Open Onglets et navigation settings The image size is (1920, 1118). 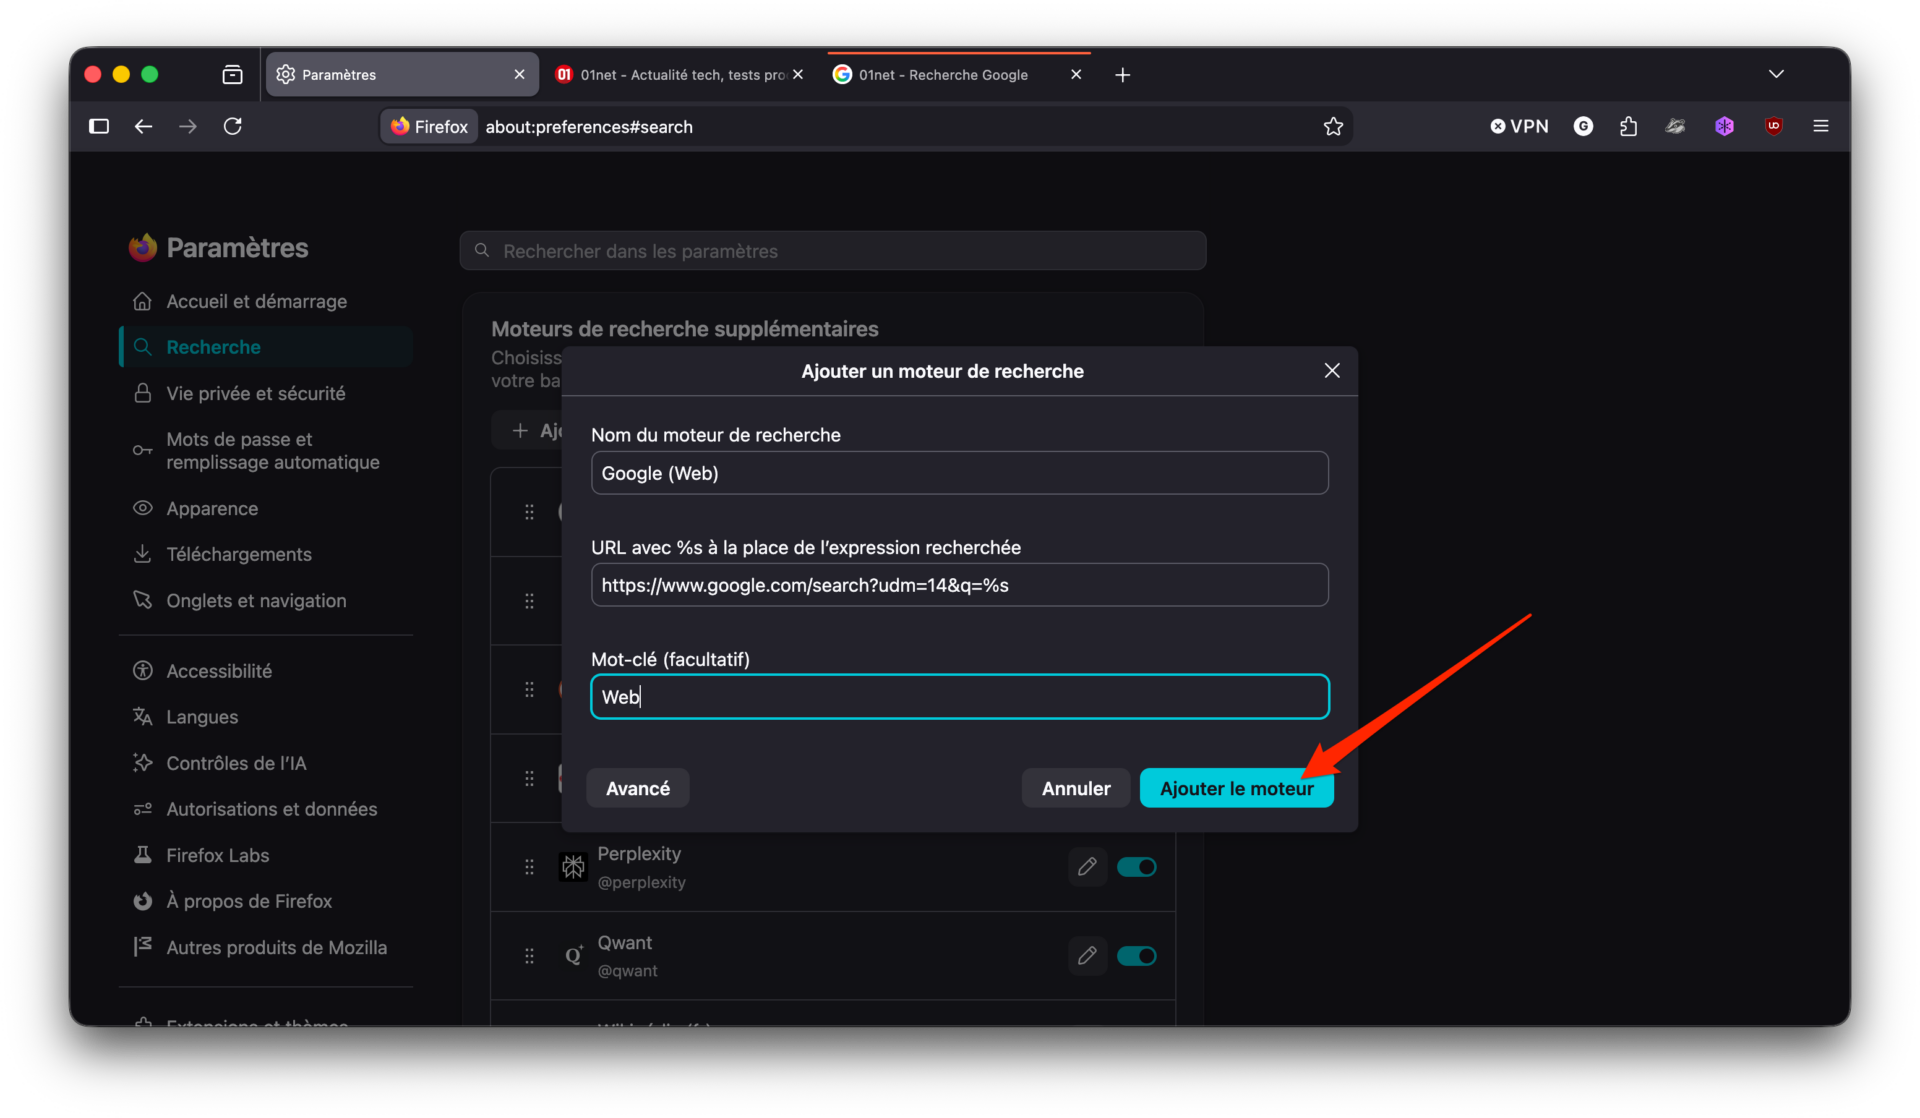point(265,600)
